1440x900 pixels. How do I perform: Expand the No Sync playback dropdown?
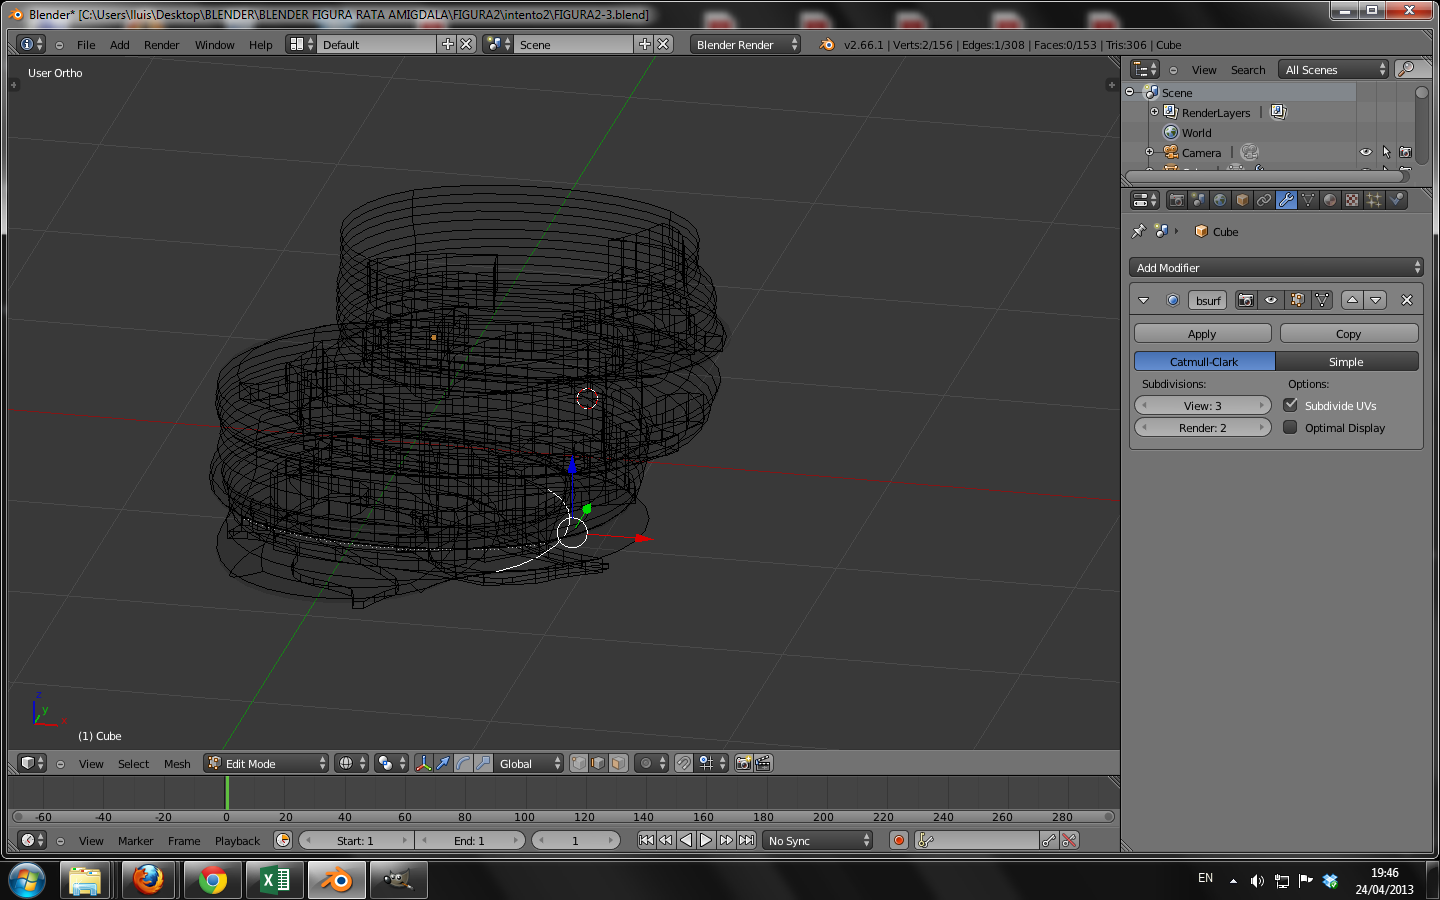click(818, 840)
